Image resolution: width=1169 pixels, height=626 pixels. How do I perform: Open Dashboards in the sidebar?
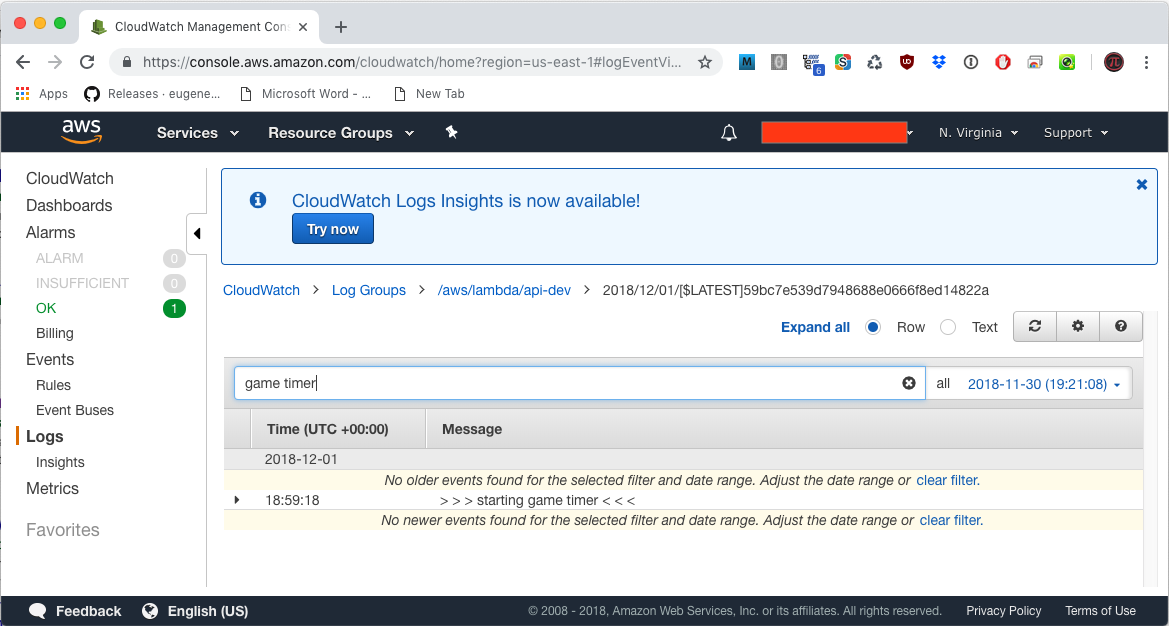point(69,206)
